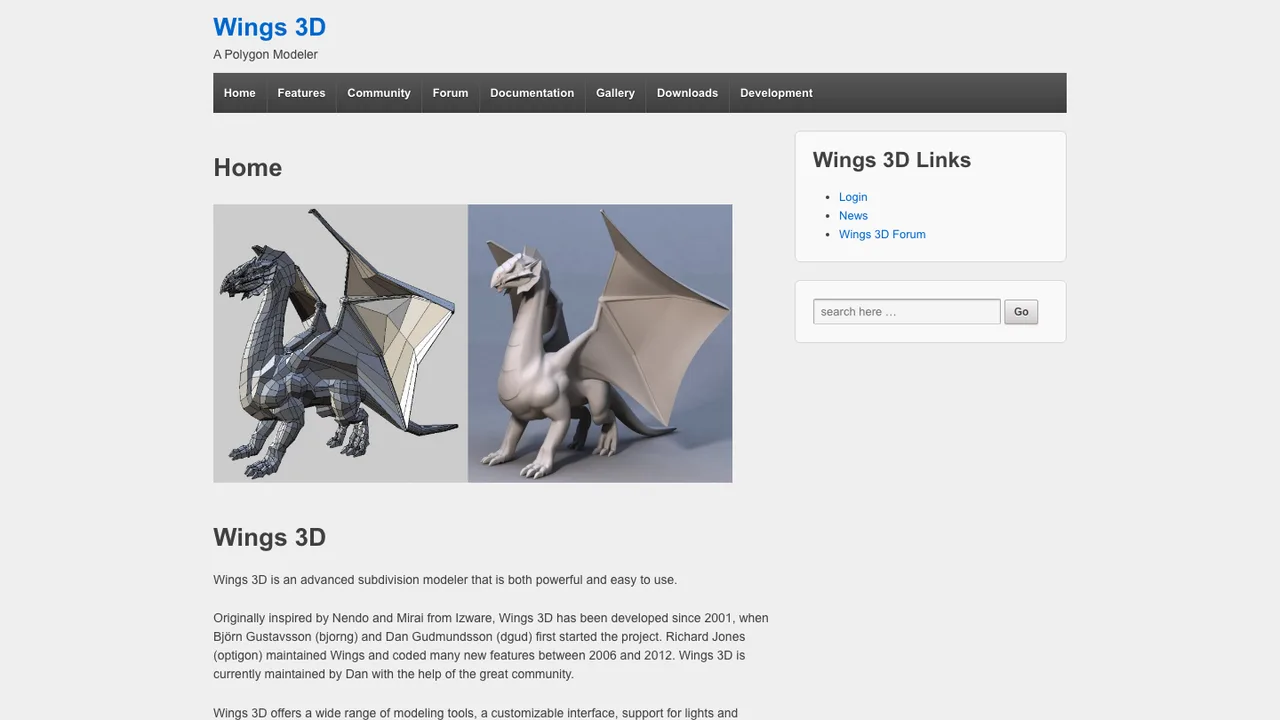Open the Forum menu item
The height and width of the screenshot is (720, 1280).
click(450, 93)
